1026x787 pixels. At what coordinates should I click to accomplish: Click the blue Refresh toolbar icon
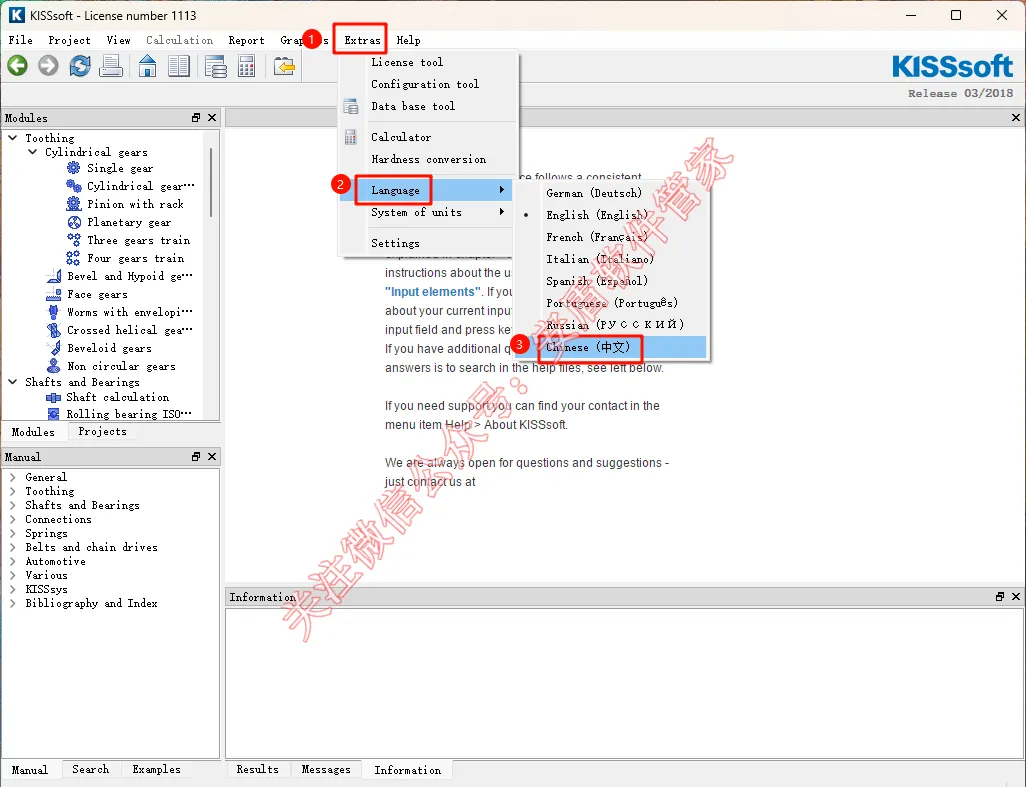(80, 65)
